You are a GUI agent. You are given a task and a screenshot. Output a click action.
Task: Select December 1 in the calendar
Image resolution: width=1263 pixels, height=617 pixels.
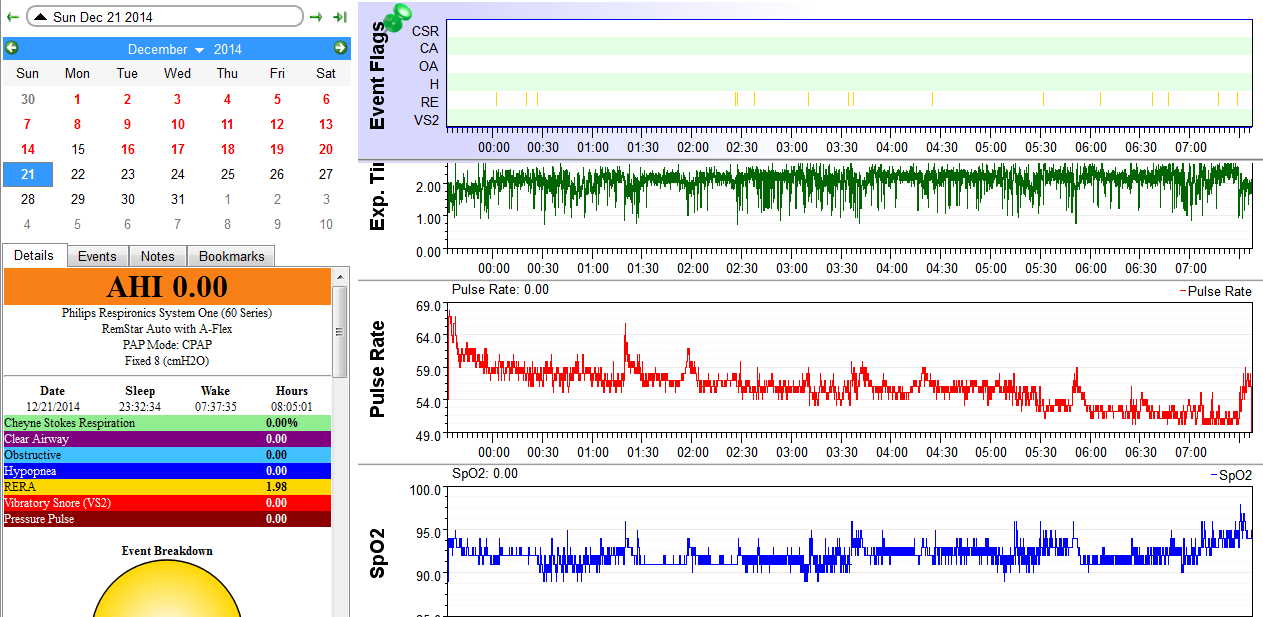[x=77, y=99]
